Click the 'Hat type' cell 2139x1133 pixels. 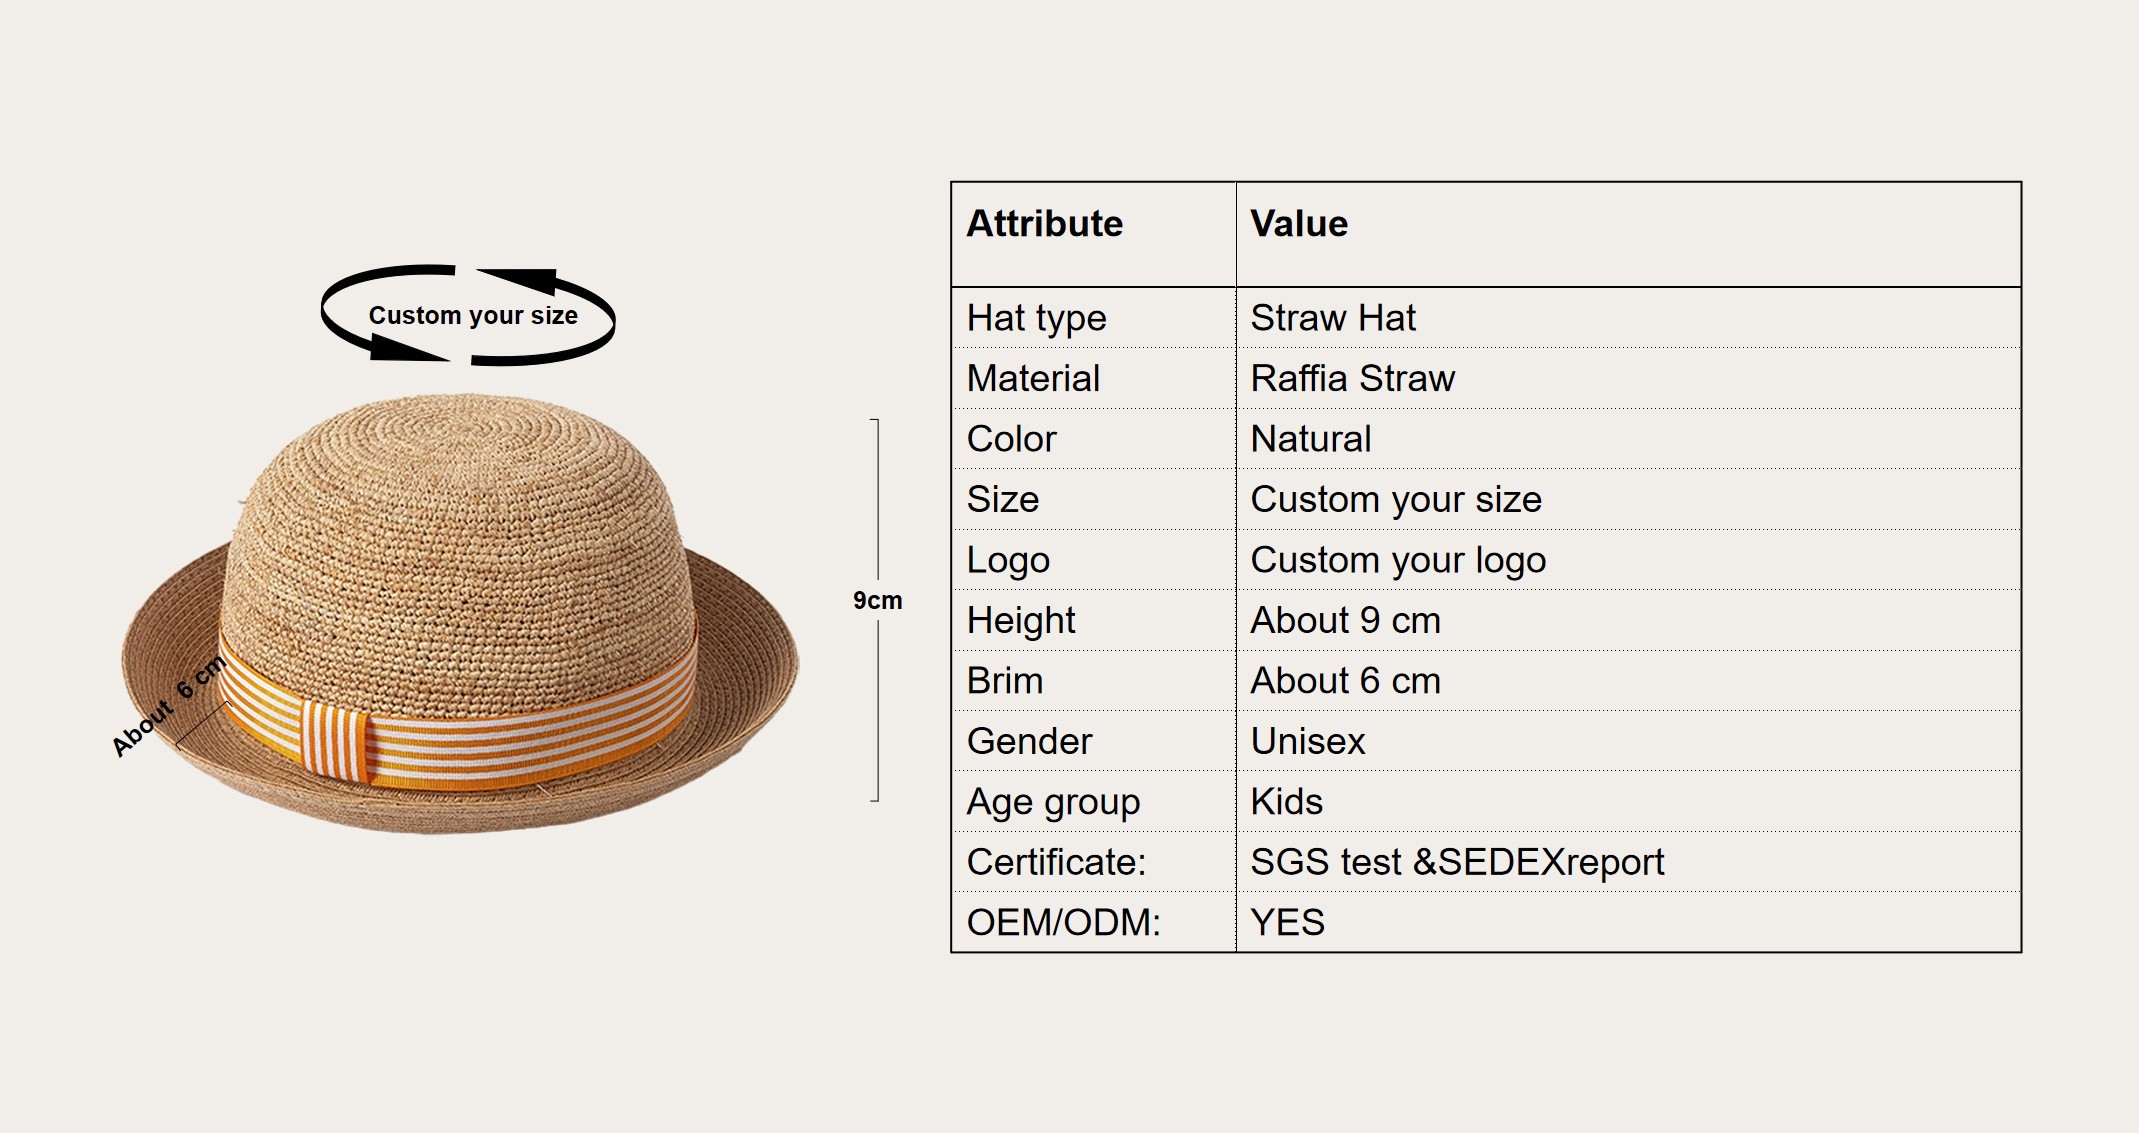1093,318
